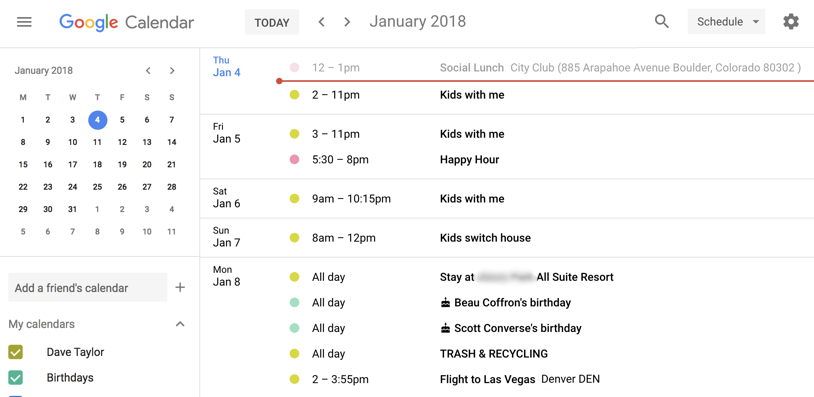The width and height of the screenshot is (814, 397).
Task: Go to next period with header arrow
Action: (x=347, y=22)
